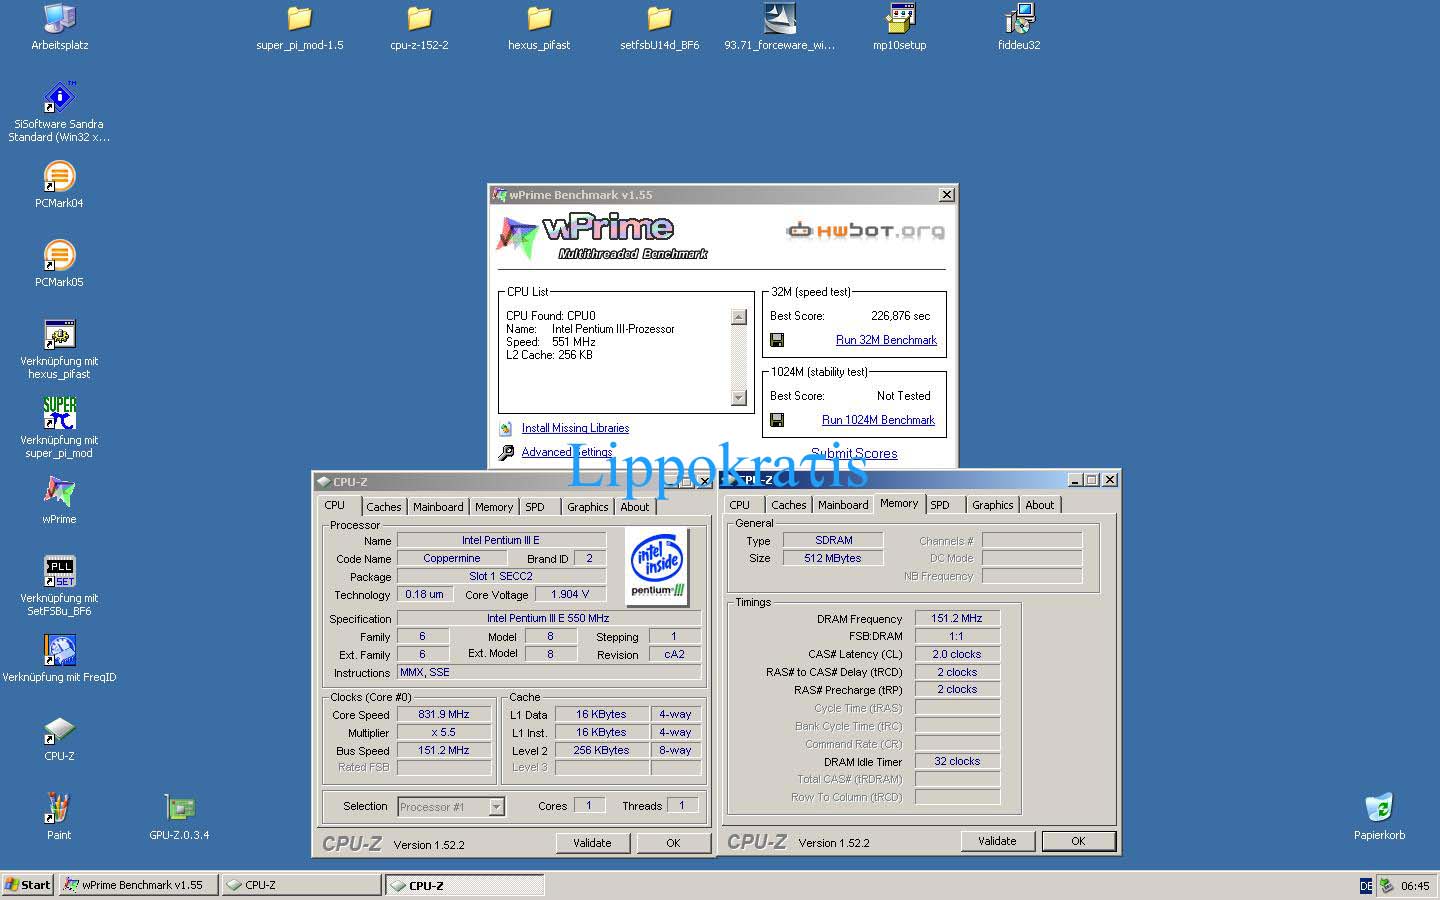
Task: Click OK in right CPU-Z Memory window
Action: tap(1078, 841)
